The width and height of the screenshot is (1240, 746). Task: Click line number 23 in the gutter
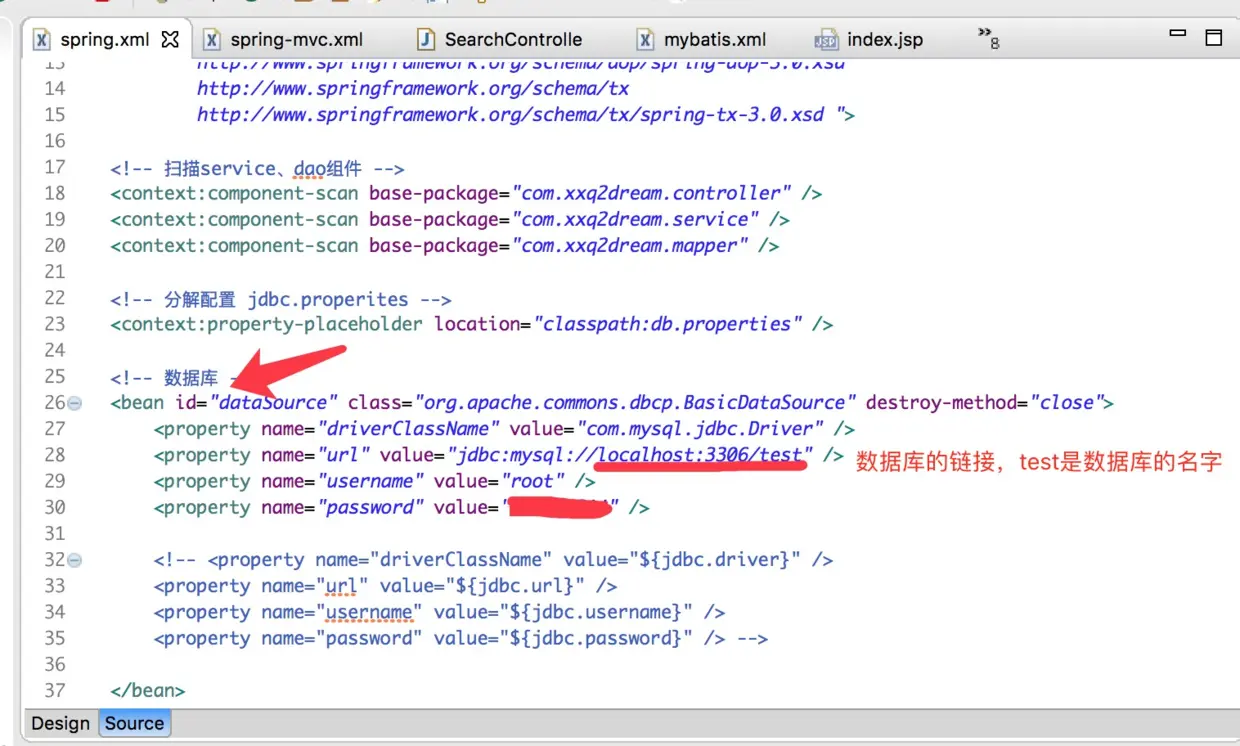coord(54,324)
